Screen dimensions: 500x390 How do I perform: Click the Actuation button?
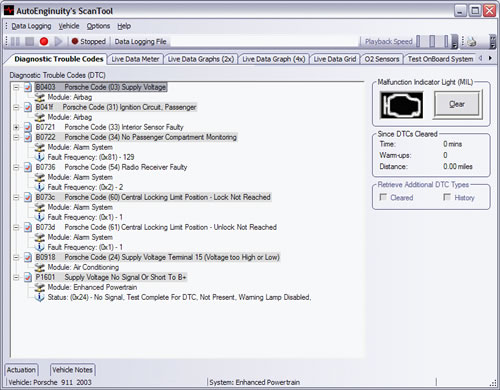pyautogui.click(x=21, y=370)
